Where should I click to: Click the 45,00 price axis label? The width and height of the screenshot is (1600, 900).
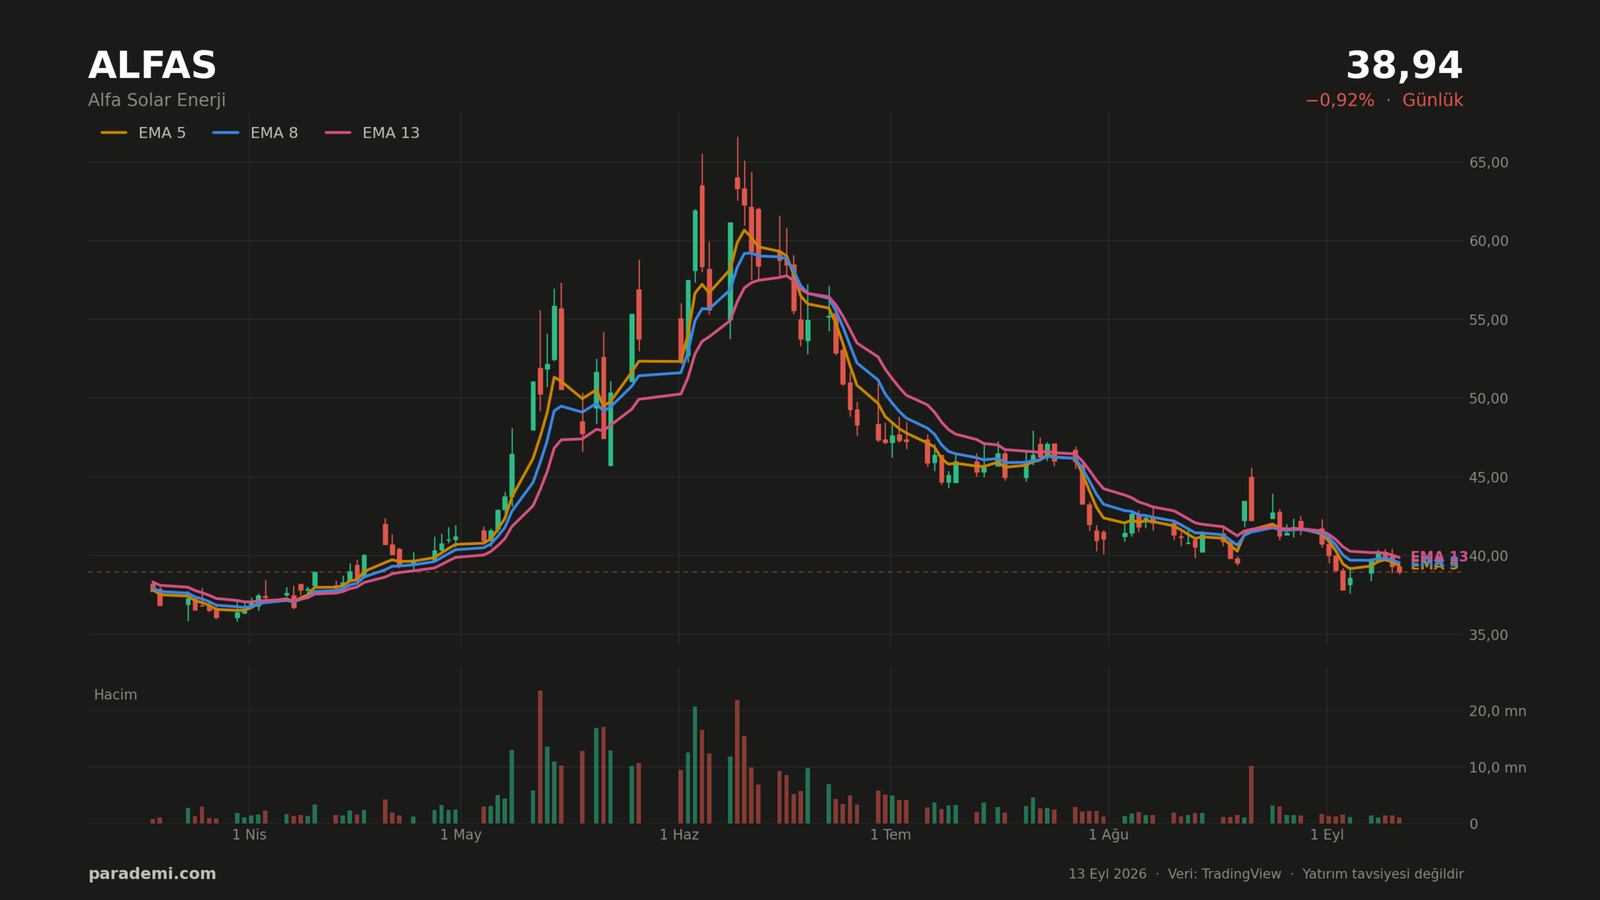1488,478
